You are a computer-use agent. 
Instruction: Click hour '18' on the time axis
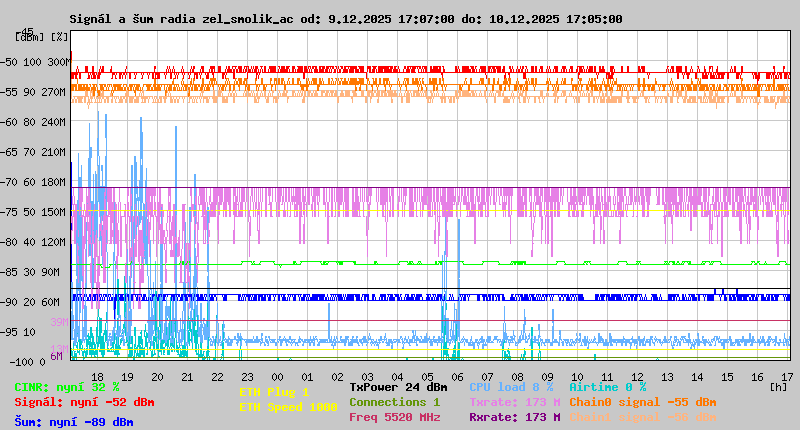point(97,377)
